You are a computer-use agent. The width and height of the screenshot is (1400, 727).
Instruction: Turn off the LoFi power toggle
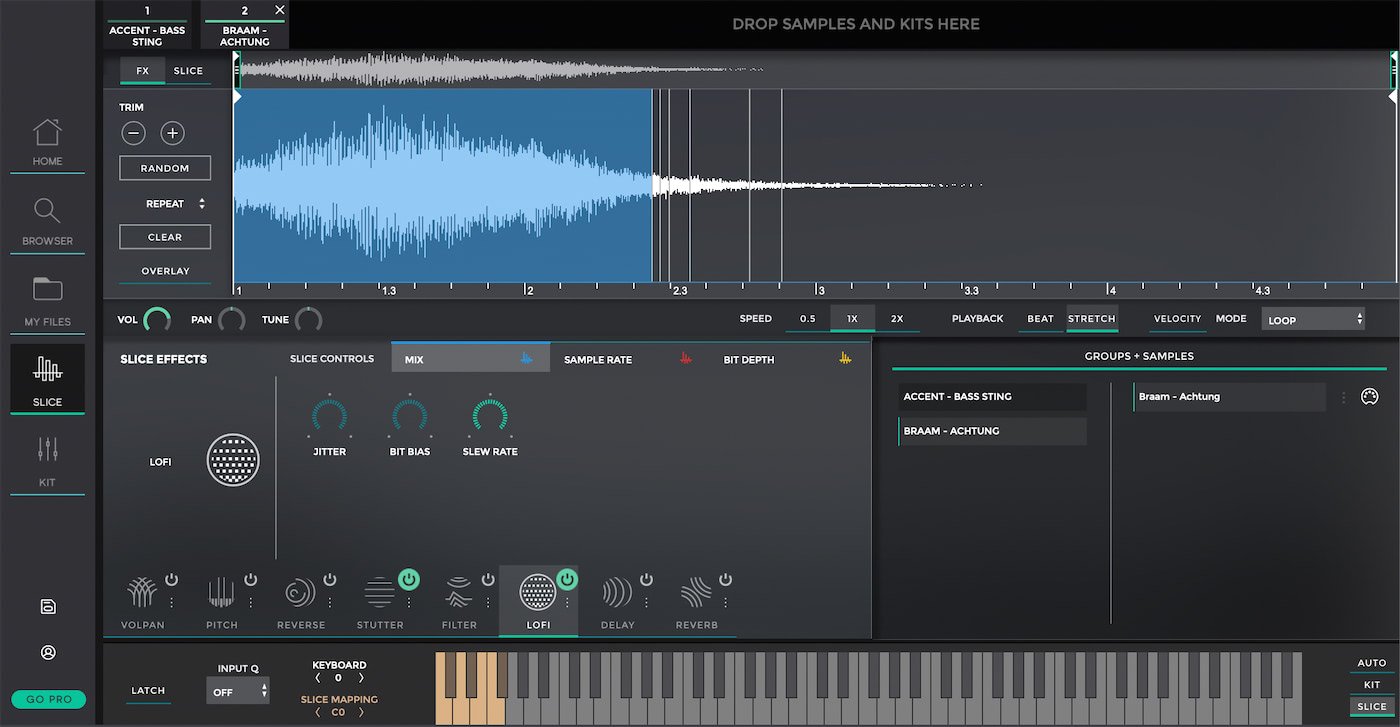pos(567,579)
